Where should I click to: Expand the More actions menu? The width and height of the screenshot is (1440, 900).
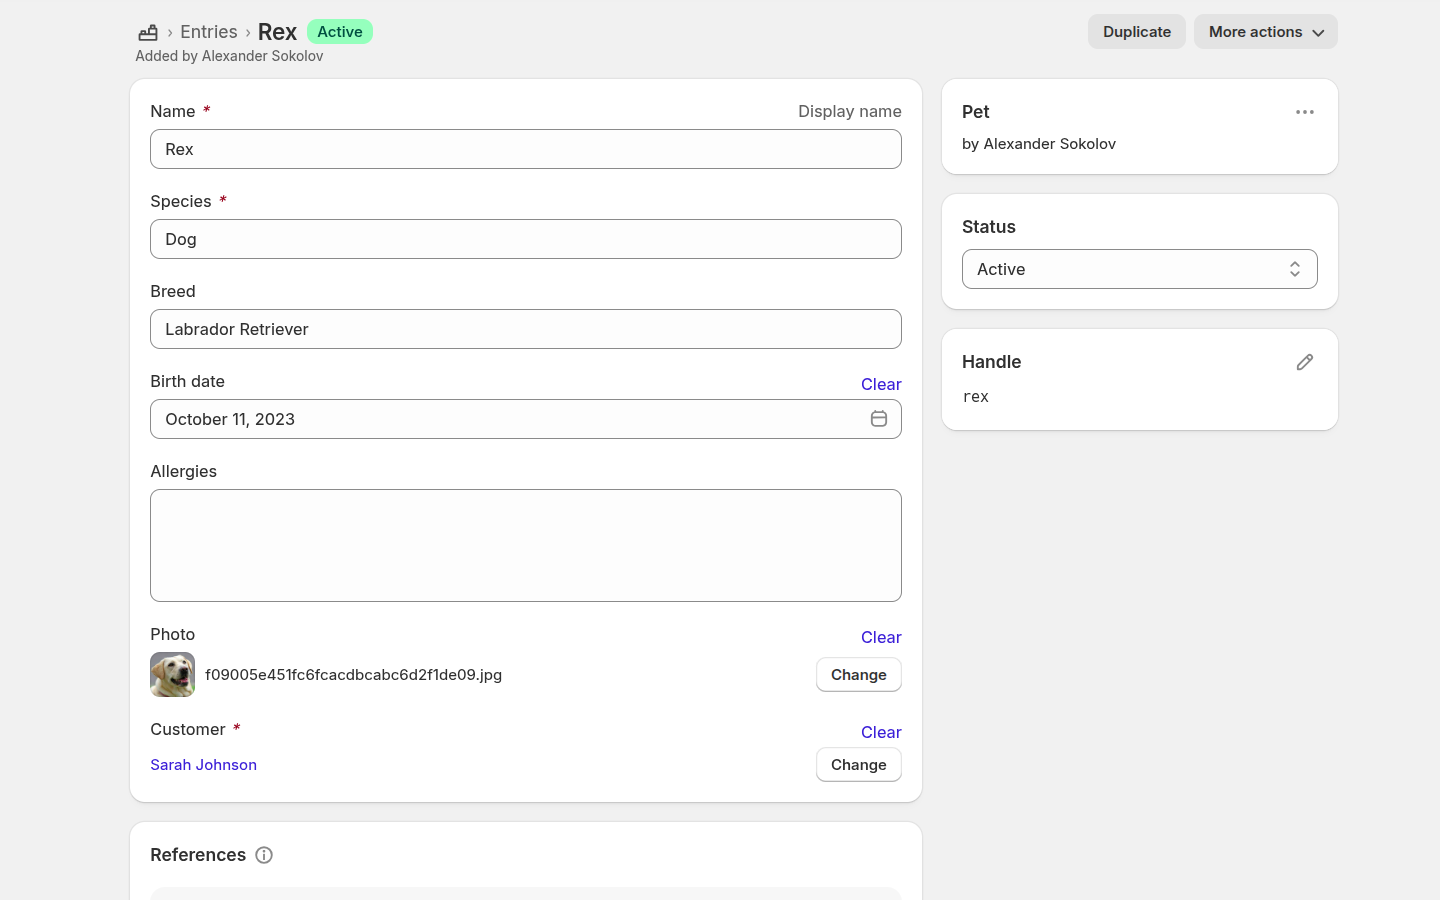[x=1265, y=32]
